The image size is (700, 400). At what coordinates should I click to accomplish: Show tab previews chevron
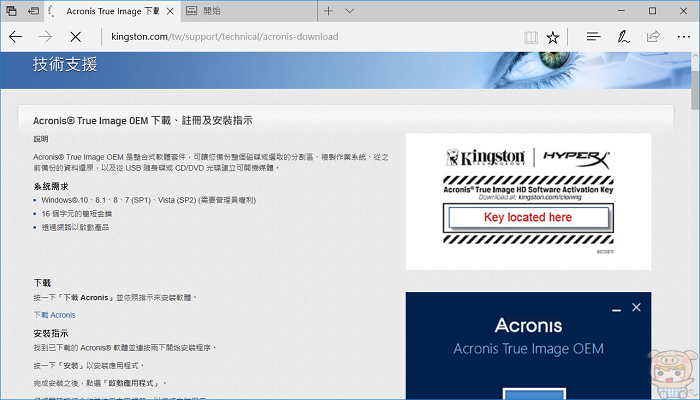pos(350,11)
